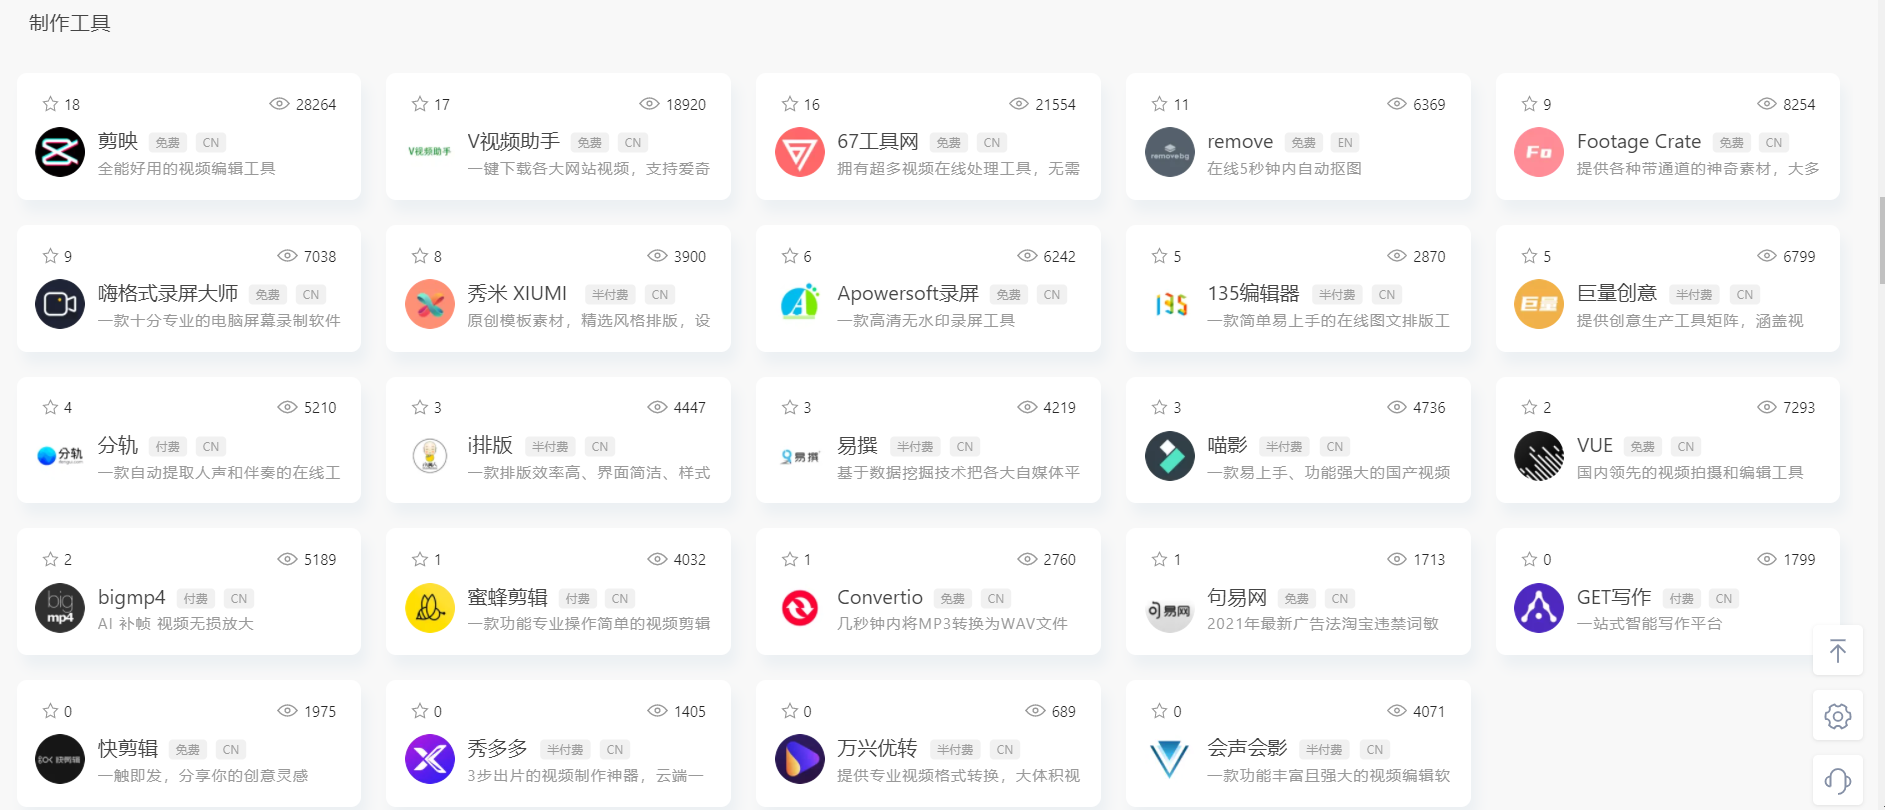
Task: Click the 付费 tag on 分轨
Action: 168,447
